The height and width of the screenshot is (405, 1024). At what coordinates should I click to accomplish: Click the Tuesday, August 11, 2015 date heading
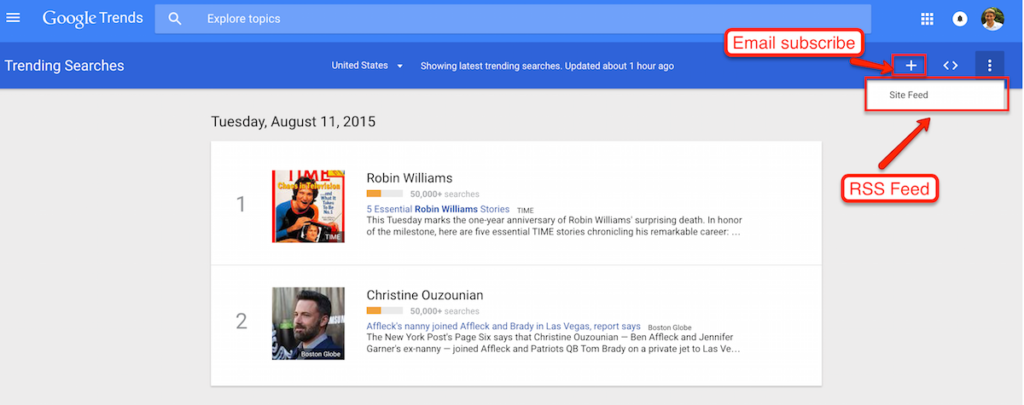point(293,122)
